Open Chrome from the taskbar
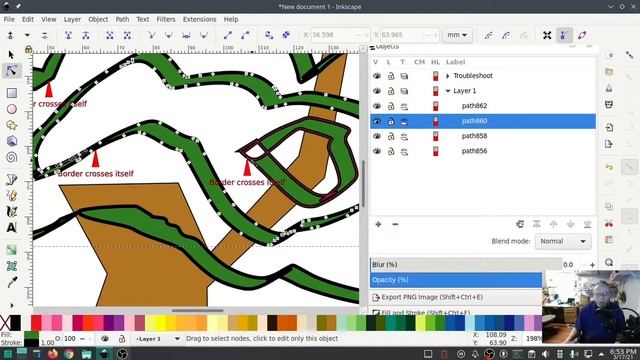 tap(69, 353)
